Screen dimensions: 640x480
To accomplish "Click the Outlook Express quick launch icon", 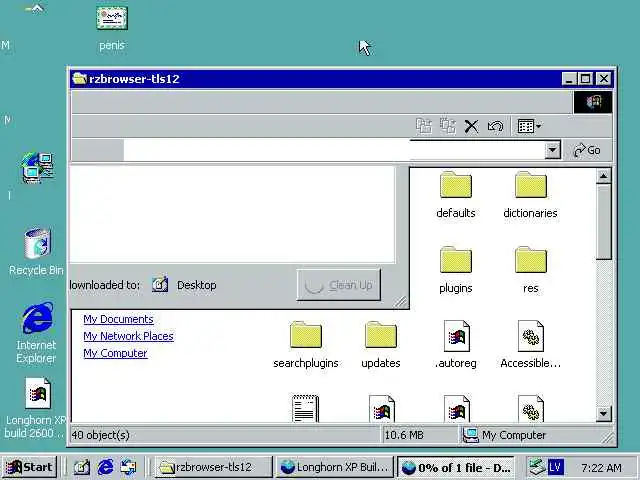I will 129,467.
